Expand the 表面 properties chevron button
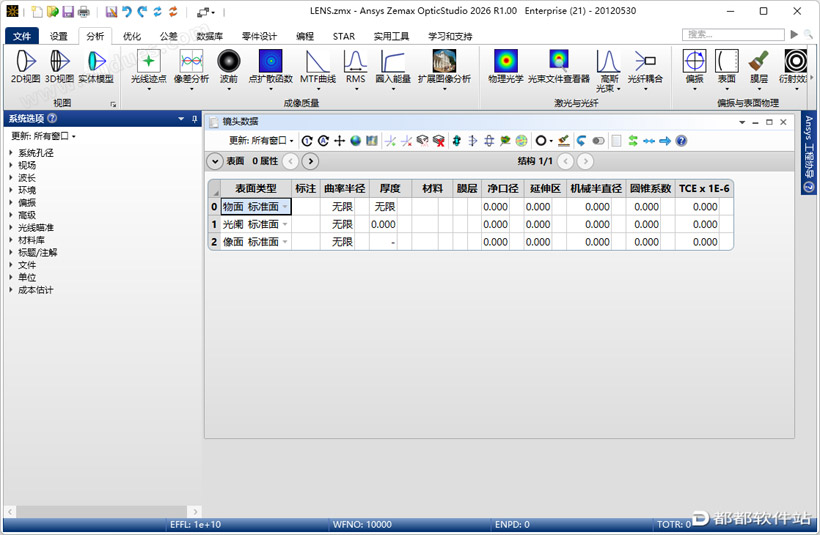The height and width of the screenshot is (535, 820). pos(214,161)
